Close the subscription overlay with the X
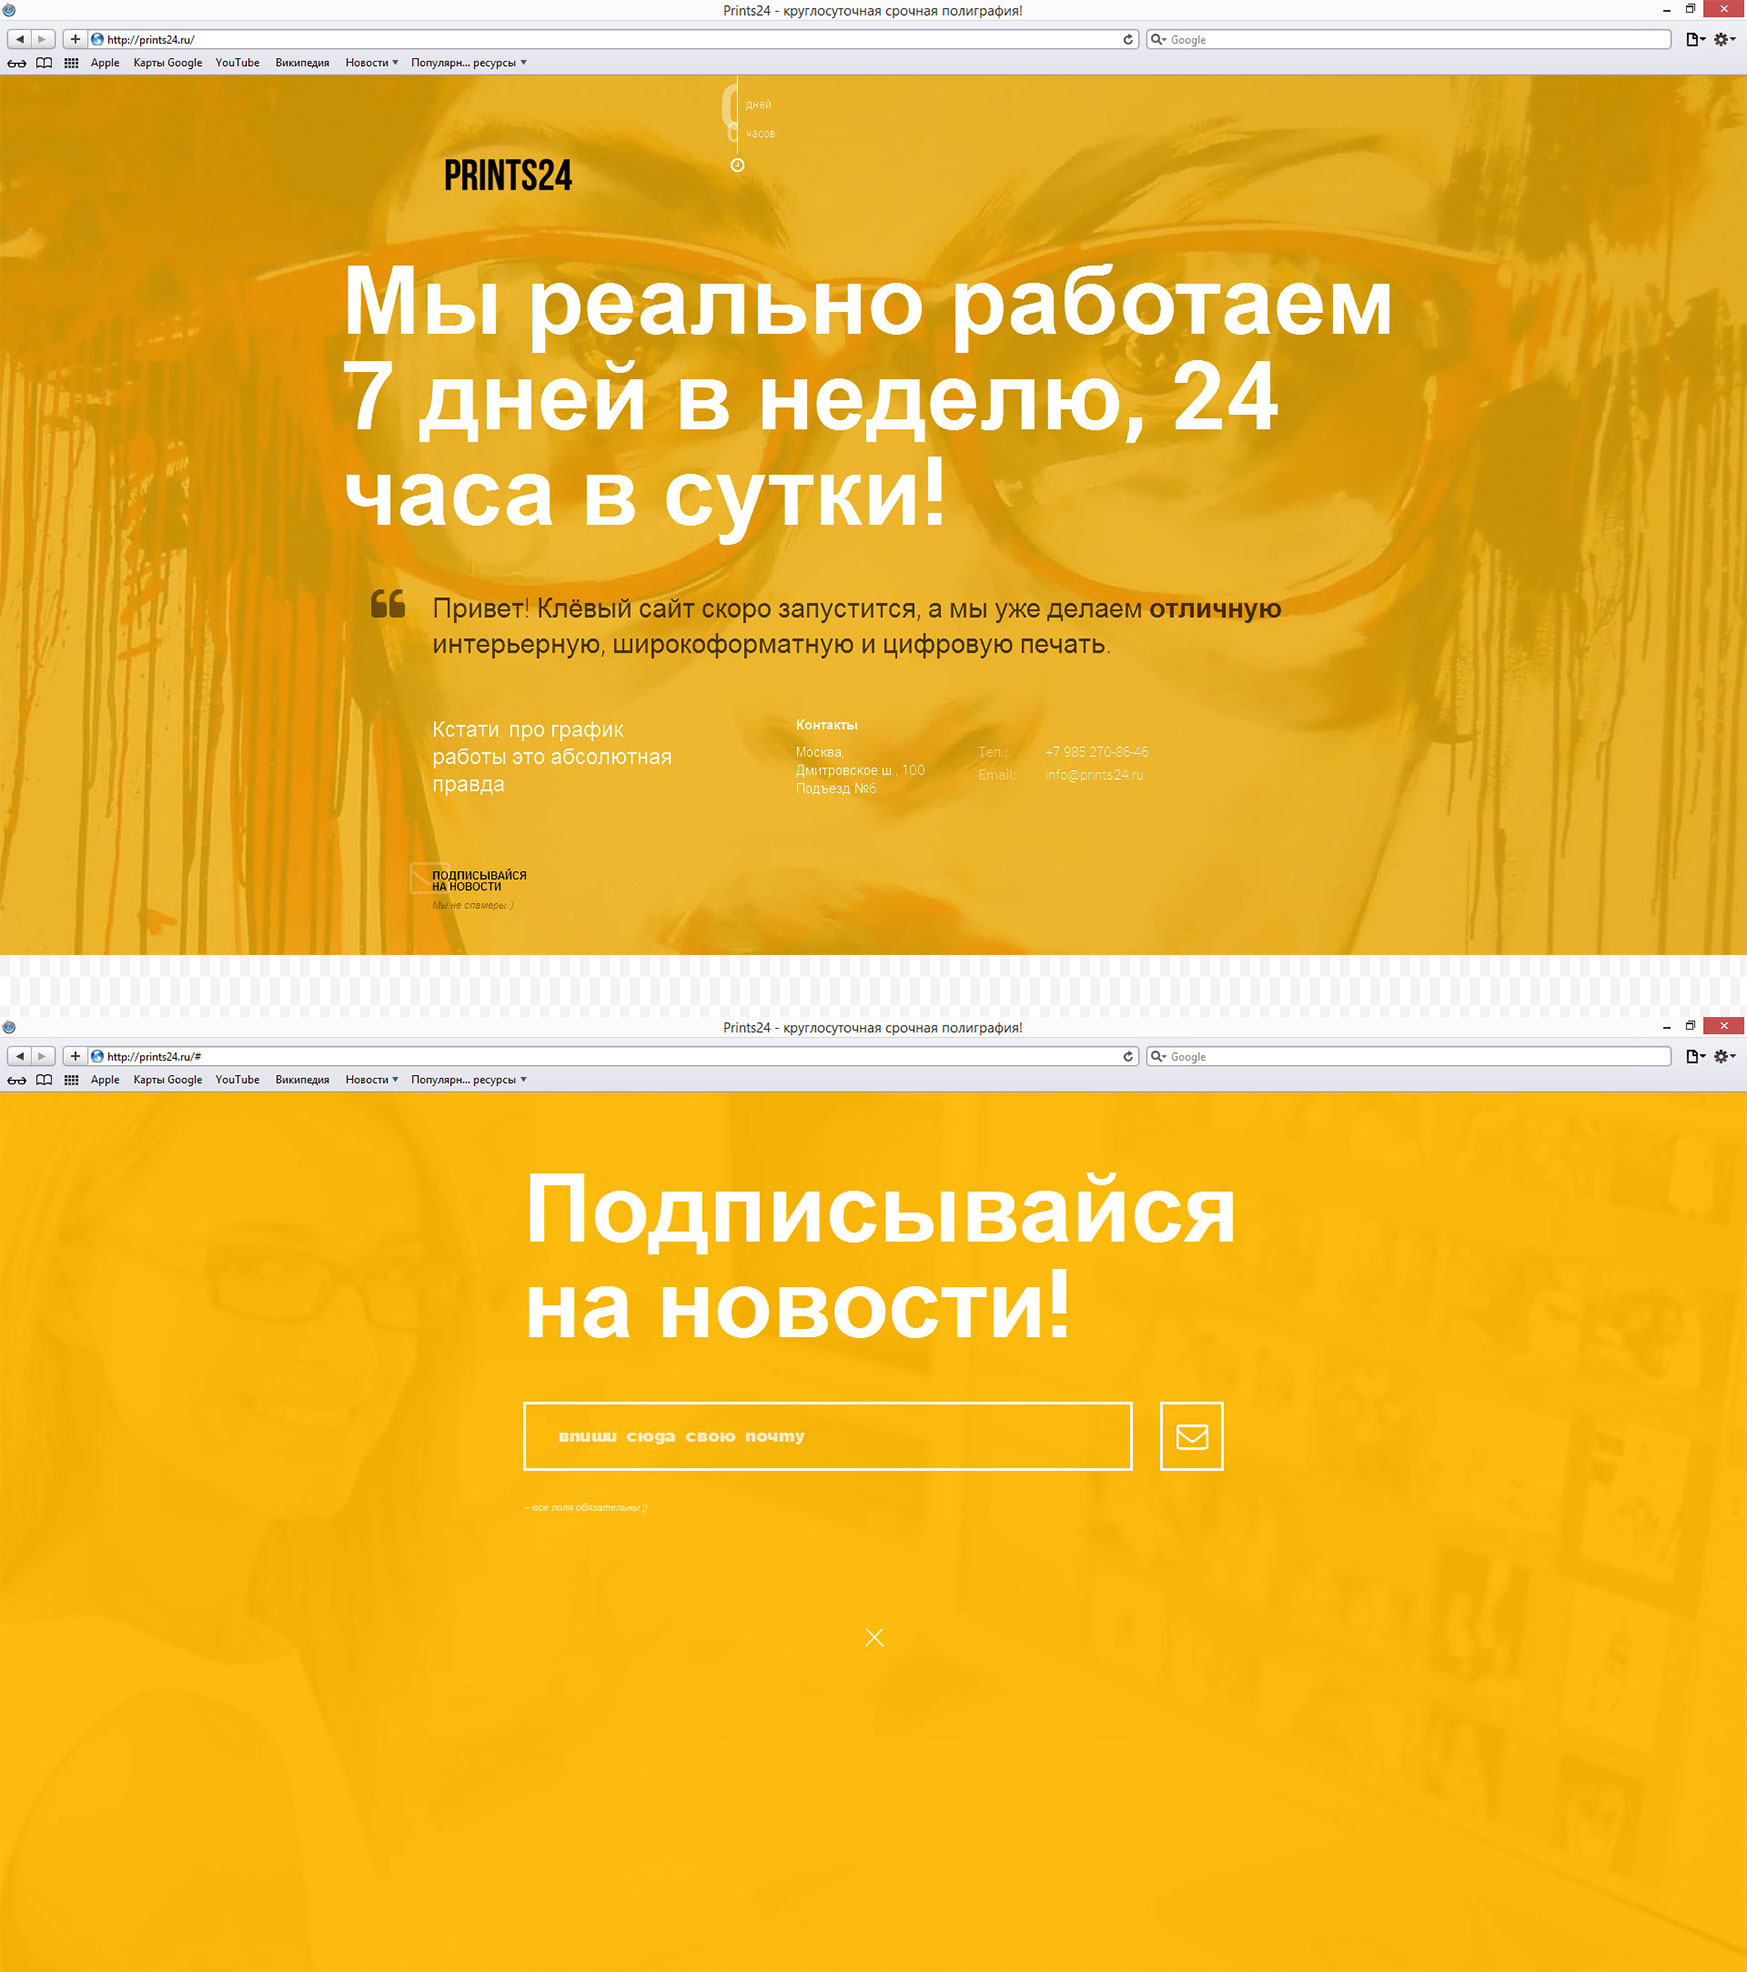Viewport: 1747px width, 1972px height. [x=874, y=1638]
